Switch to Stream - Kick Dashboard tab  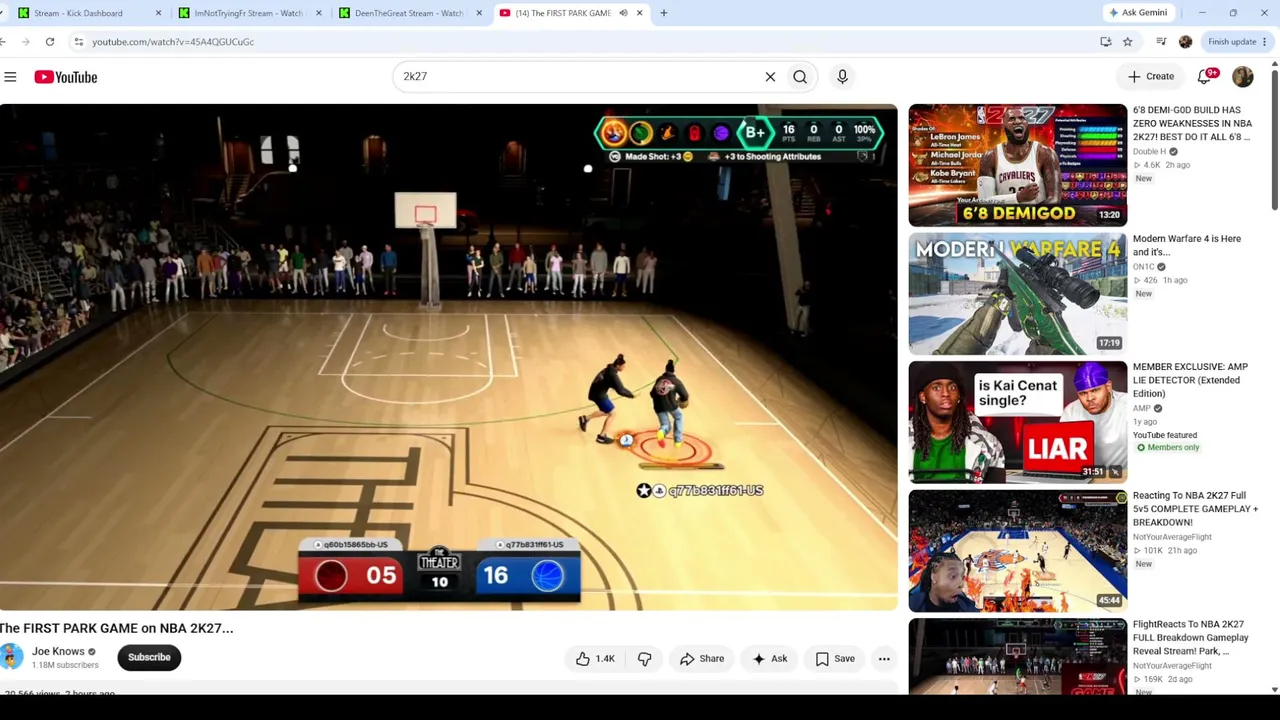85,13
